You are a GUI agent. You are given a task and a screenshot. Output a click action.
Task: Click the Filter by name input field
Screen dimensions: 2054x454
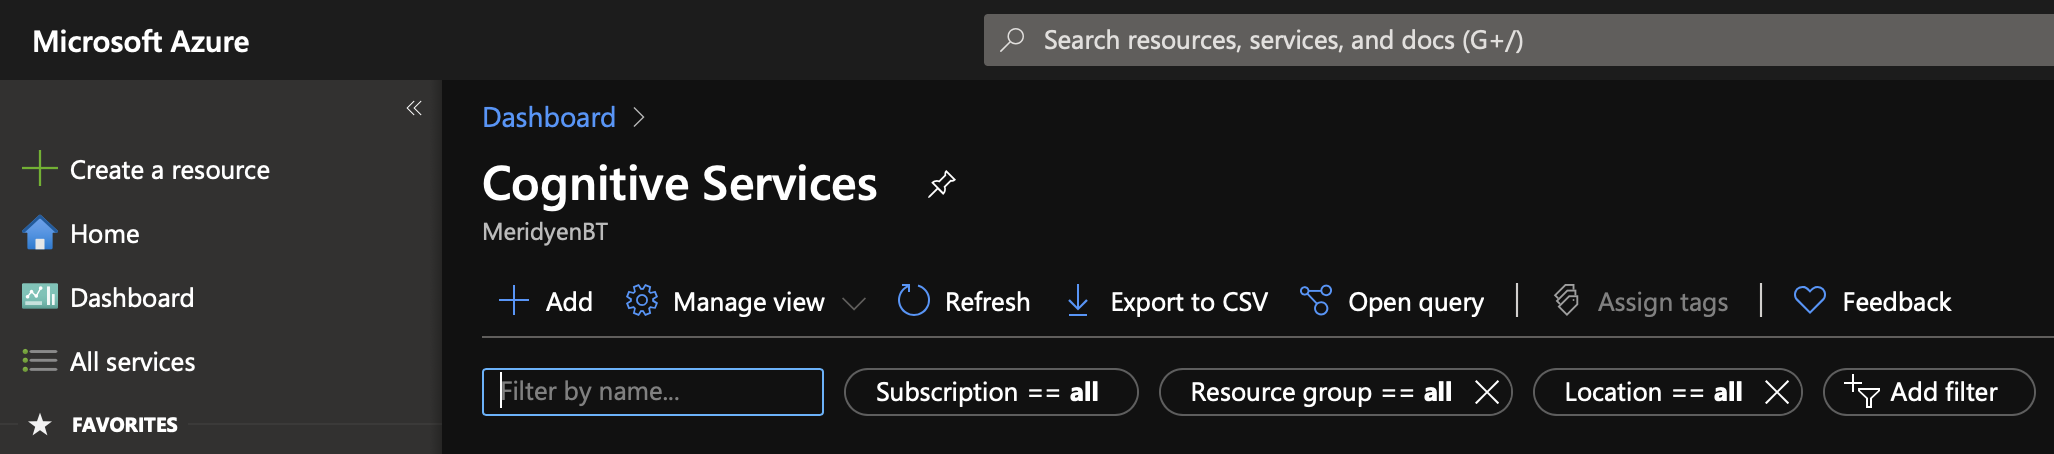point(653,392)
